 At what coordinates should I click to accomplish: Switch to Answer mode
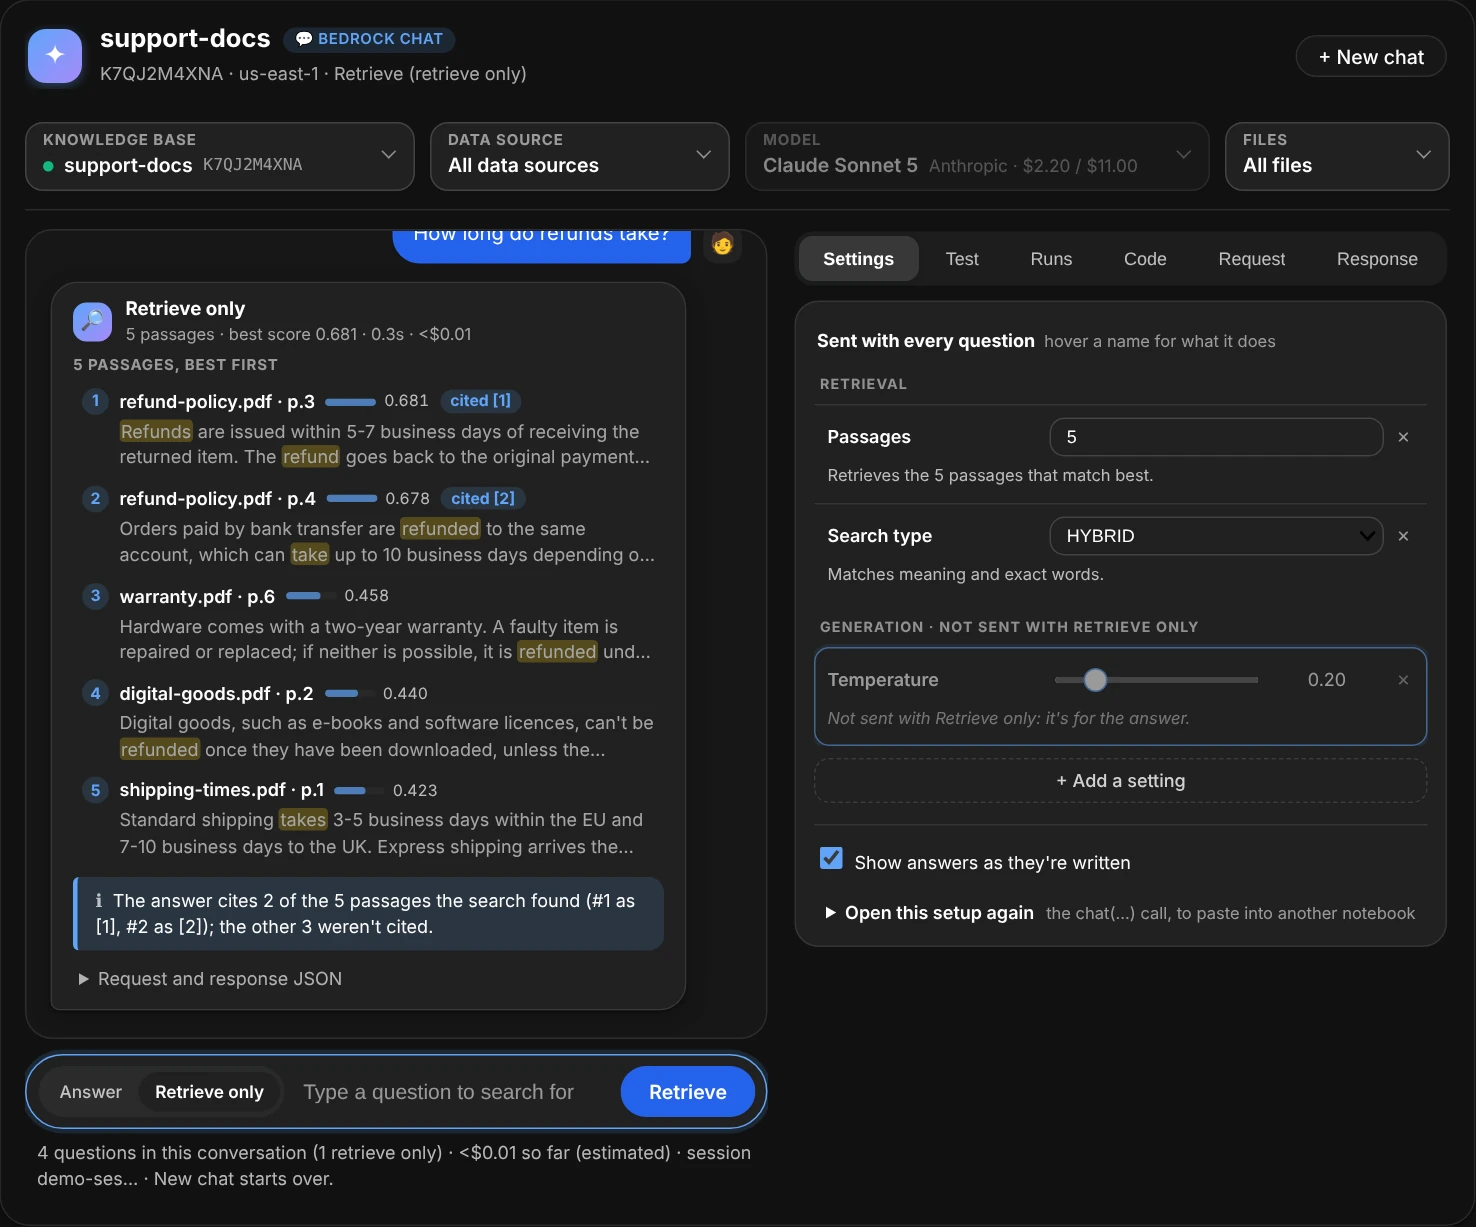click(91, 1092)
